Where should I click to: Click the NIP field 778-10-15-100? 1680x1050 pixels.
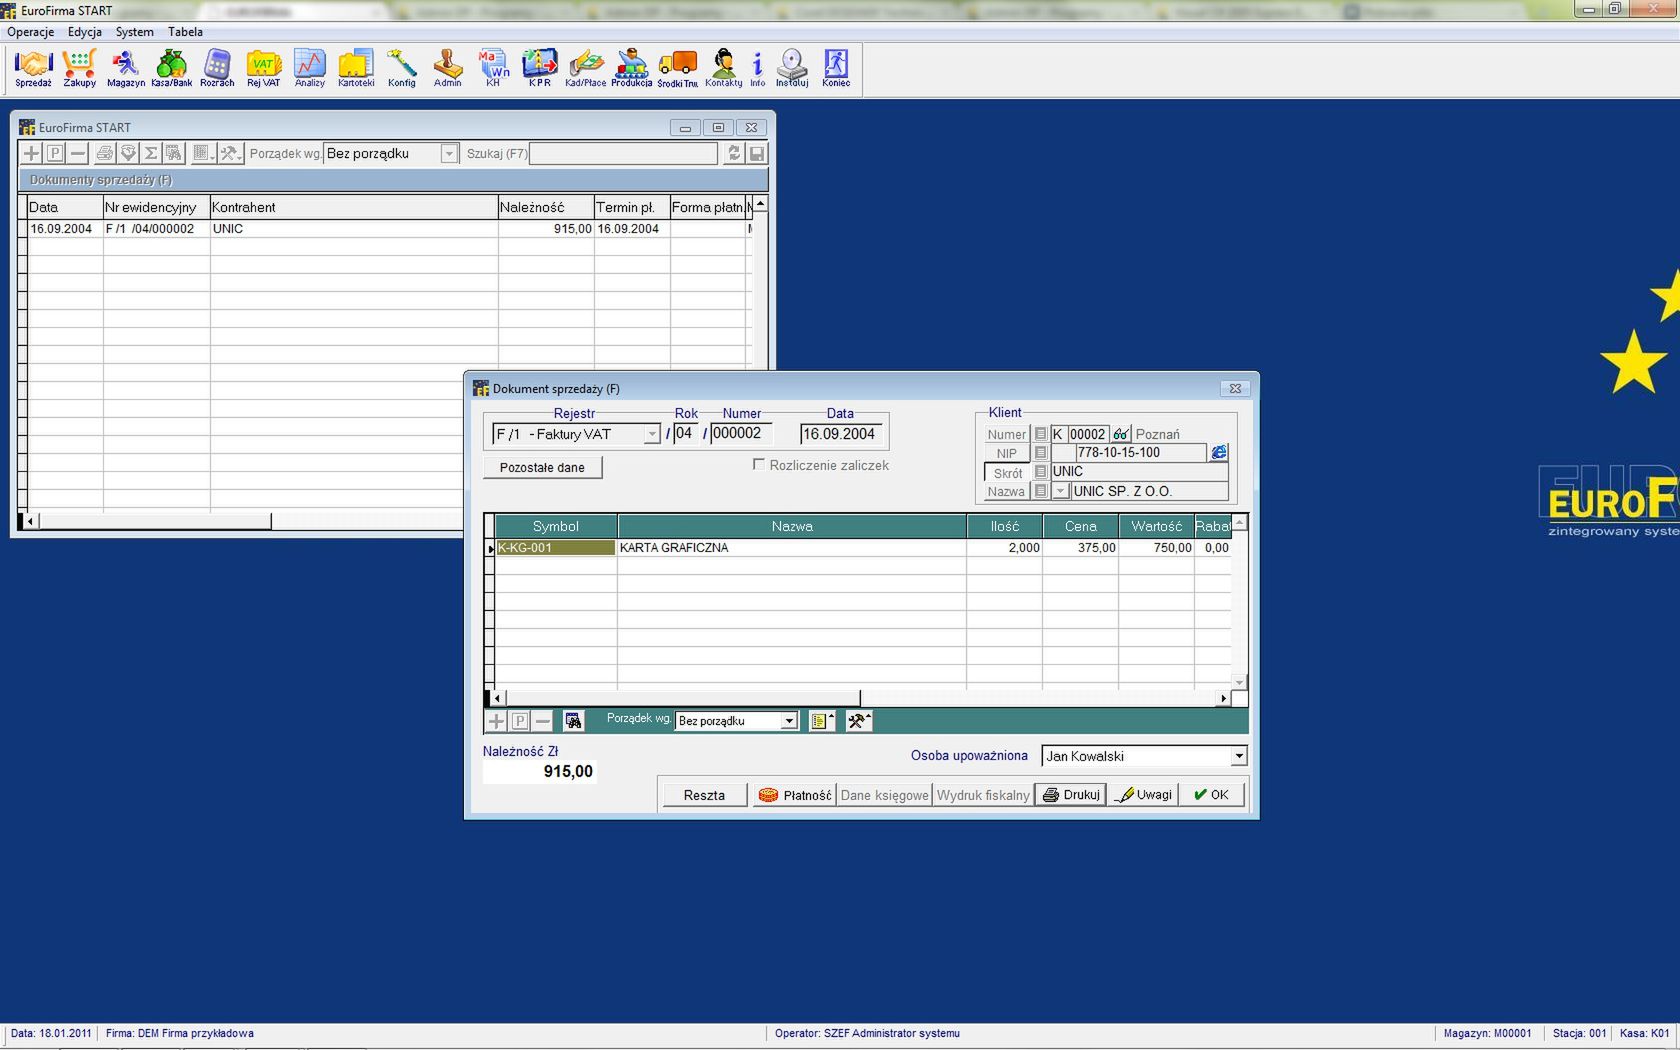tap(1140, 453)
